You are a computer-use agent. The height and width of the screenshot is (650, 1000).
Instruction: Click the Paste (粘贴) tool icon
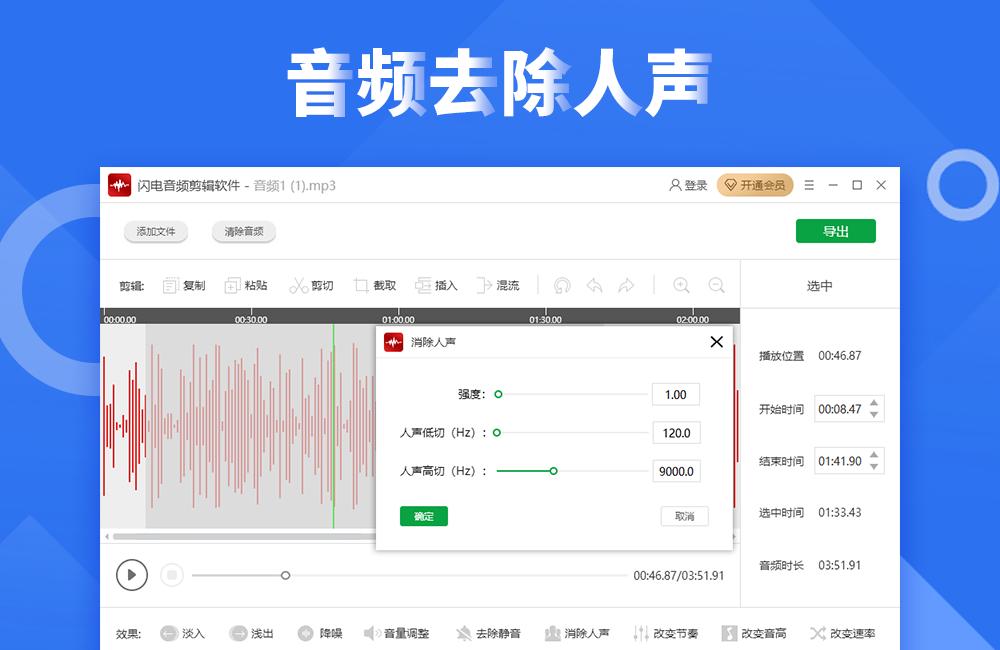click(x=232, y=286)
